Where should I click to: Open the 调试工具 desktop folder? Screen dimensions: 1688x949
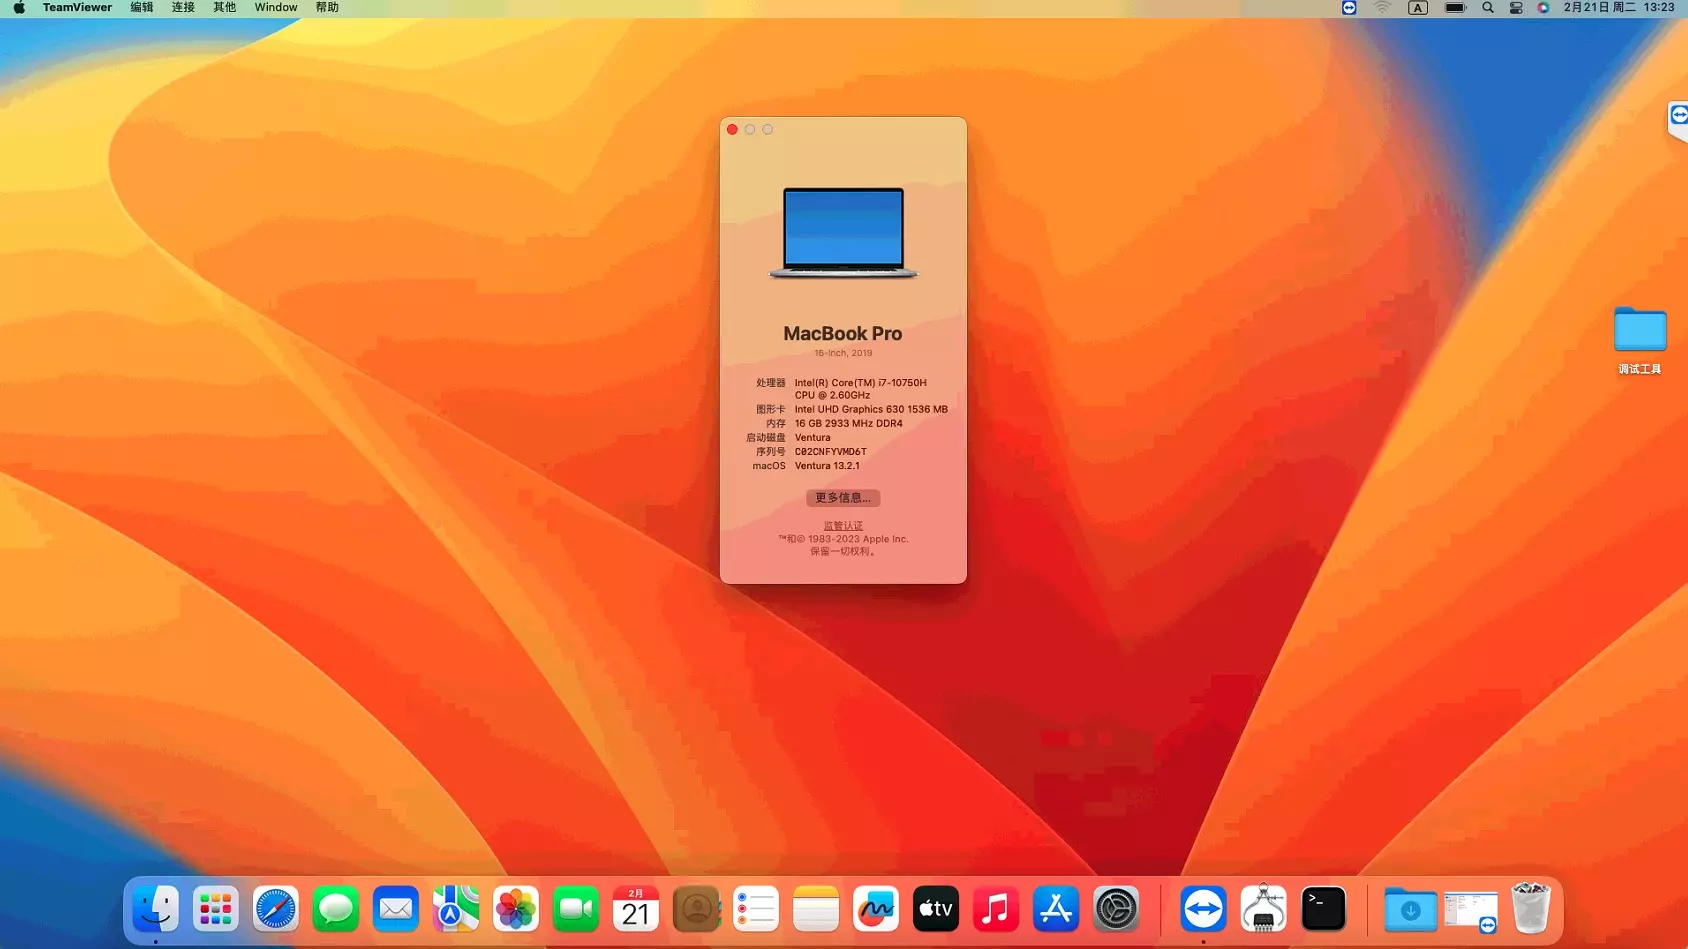pos(1640,332)
